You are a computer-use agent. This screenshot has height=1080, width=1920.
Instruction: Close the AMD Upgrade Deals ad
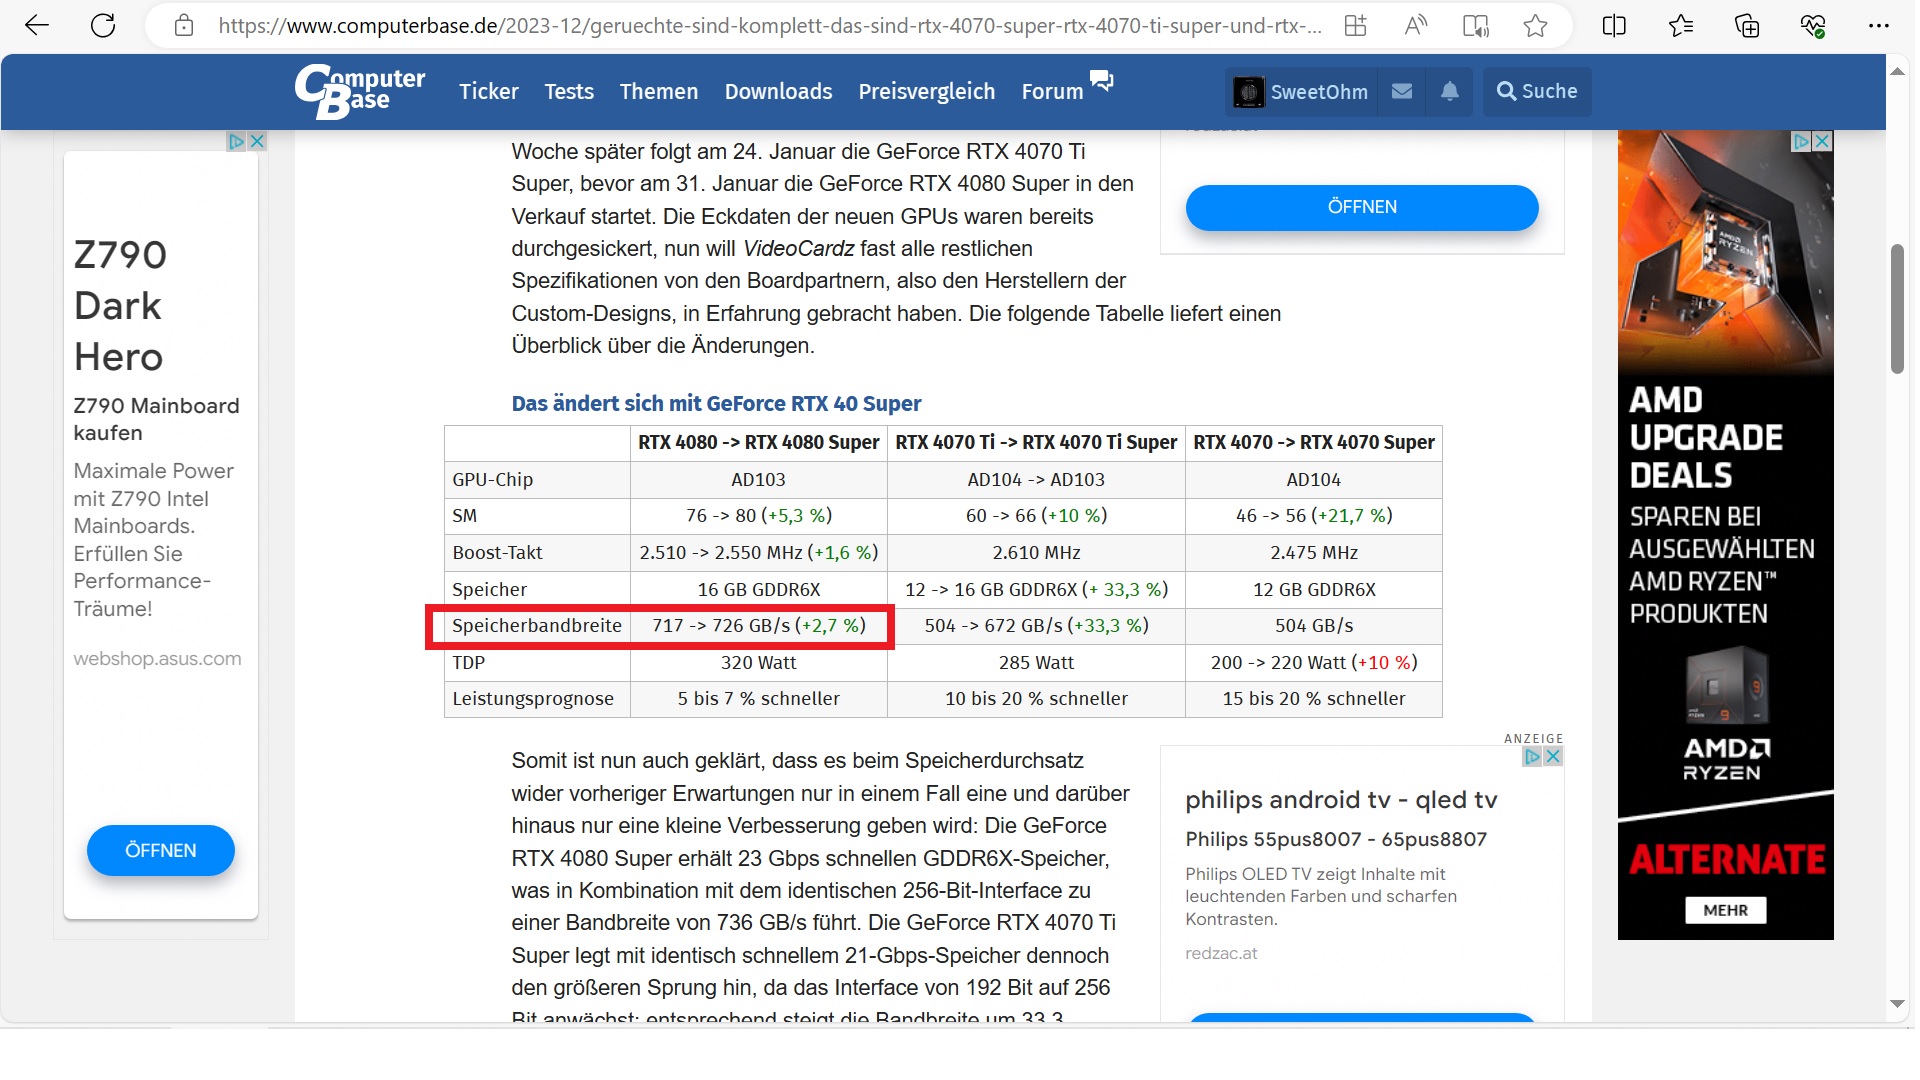coord(1823,141)
